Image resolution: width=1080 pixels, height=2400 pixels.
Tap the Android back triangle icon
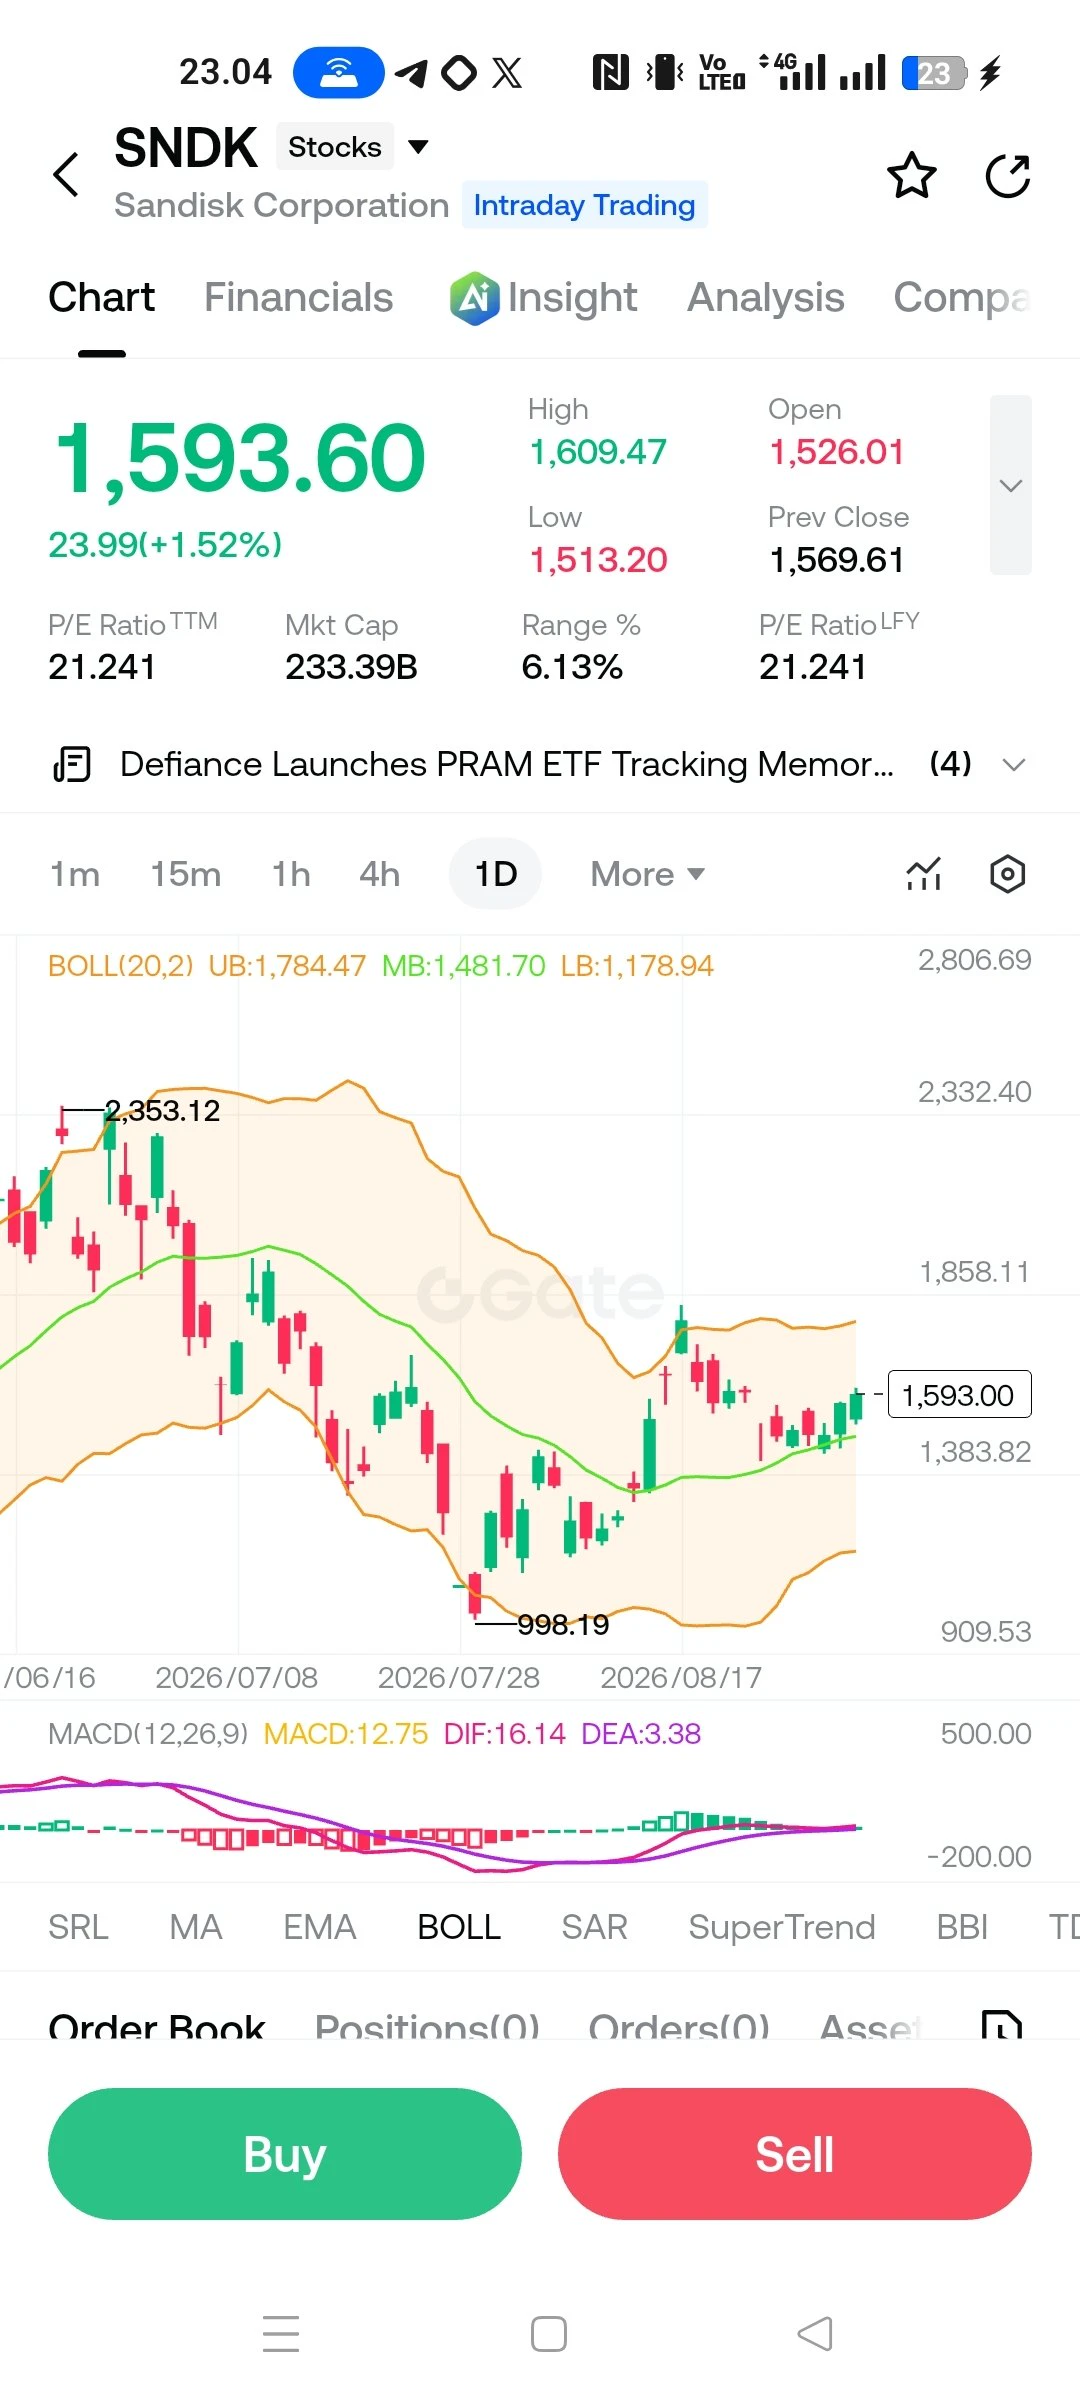click(815, 2333)
